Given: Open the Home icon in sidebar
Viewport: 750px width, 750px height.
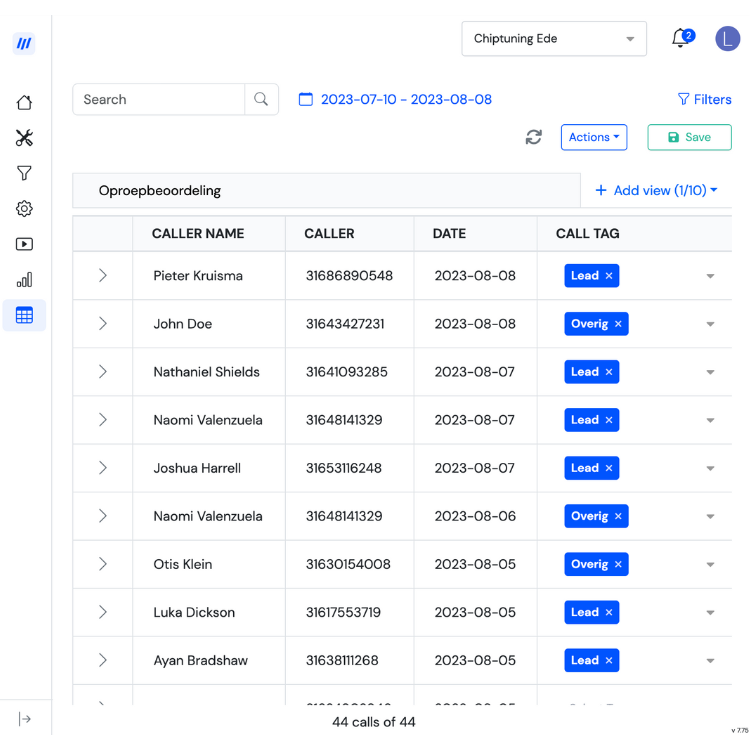Looking at the screenshot, I should 24,102.
